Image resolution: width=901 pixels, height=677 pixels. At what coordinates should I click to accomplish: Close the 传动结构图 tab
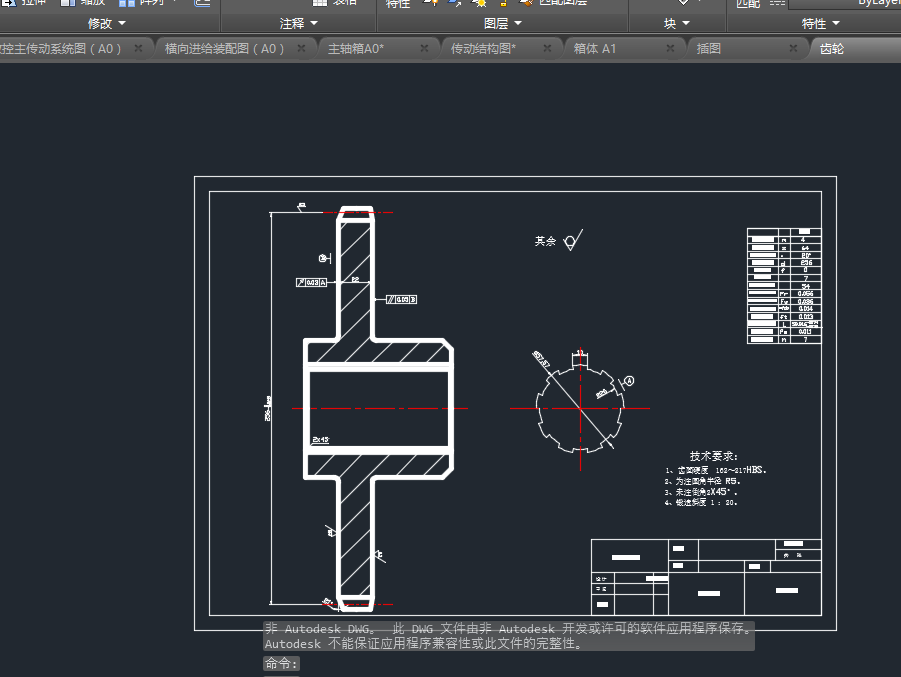[x=548, y=48]
